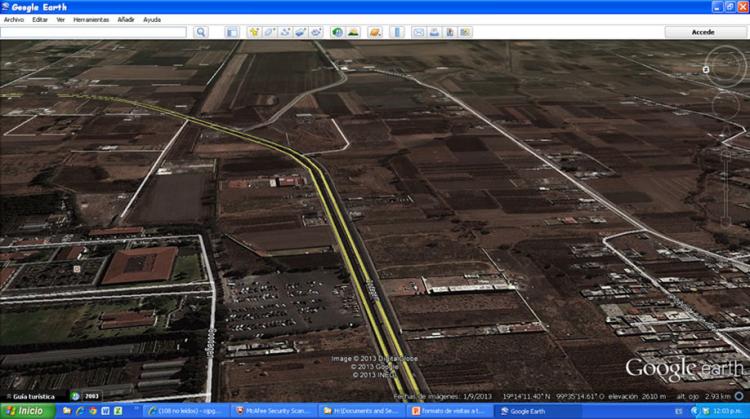Click the elevación 2610 m readout

click(x=638, y=397)
